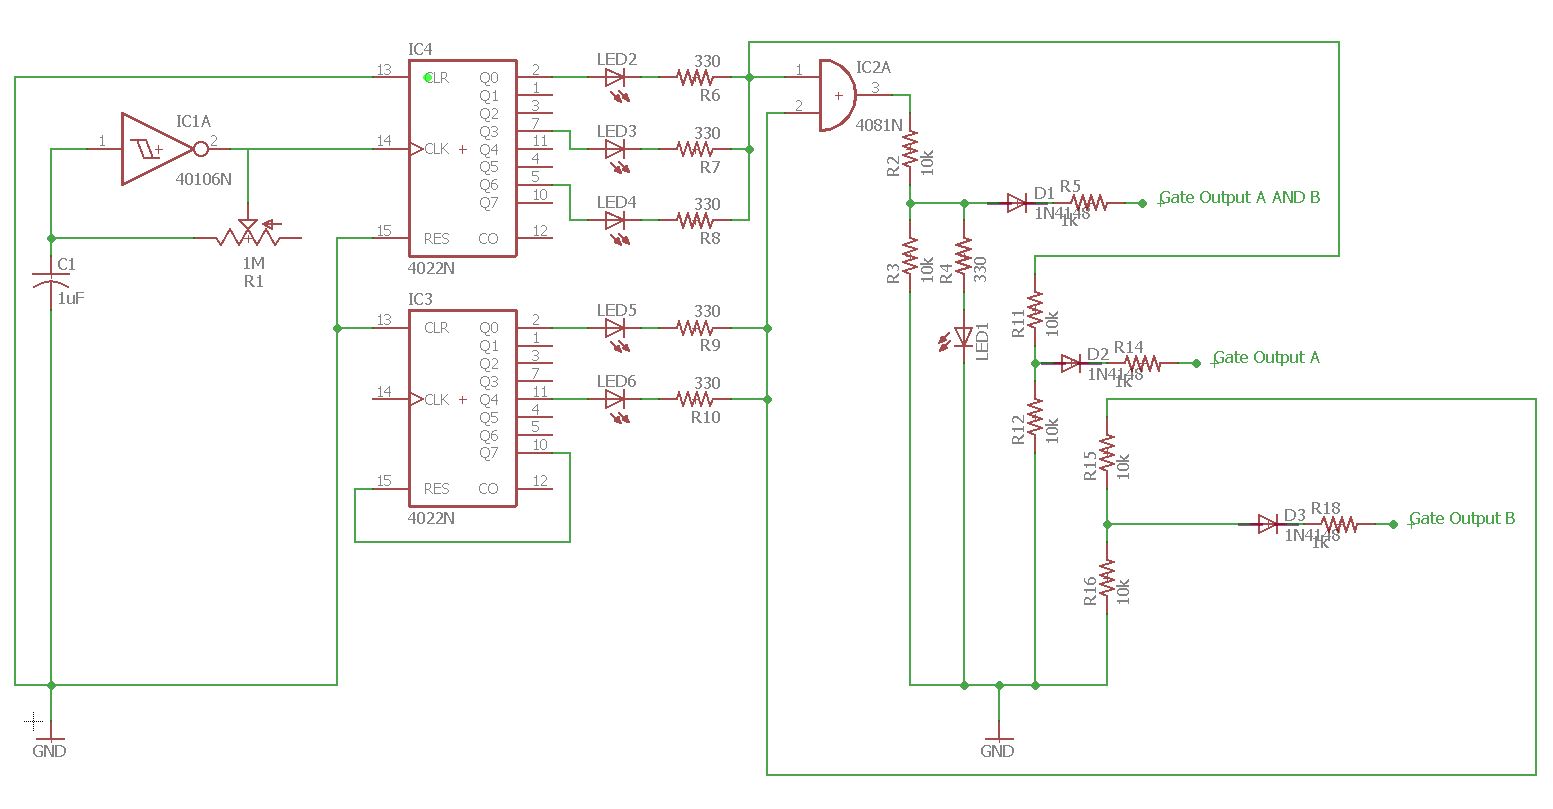Viewport: 1553px width, 809px height.
Task: Select the LED5 diode symbol
Action: tap(617, 325)
